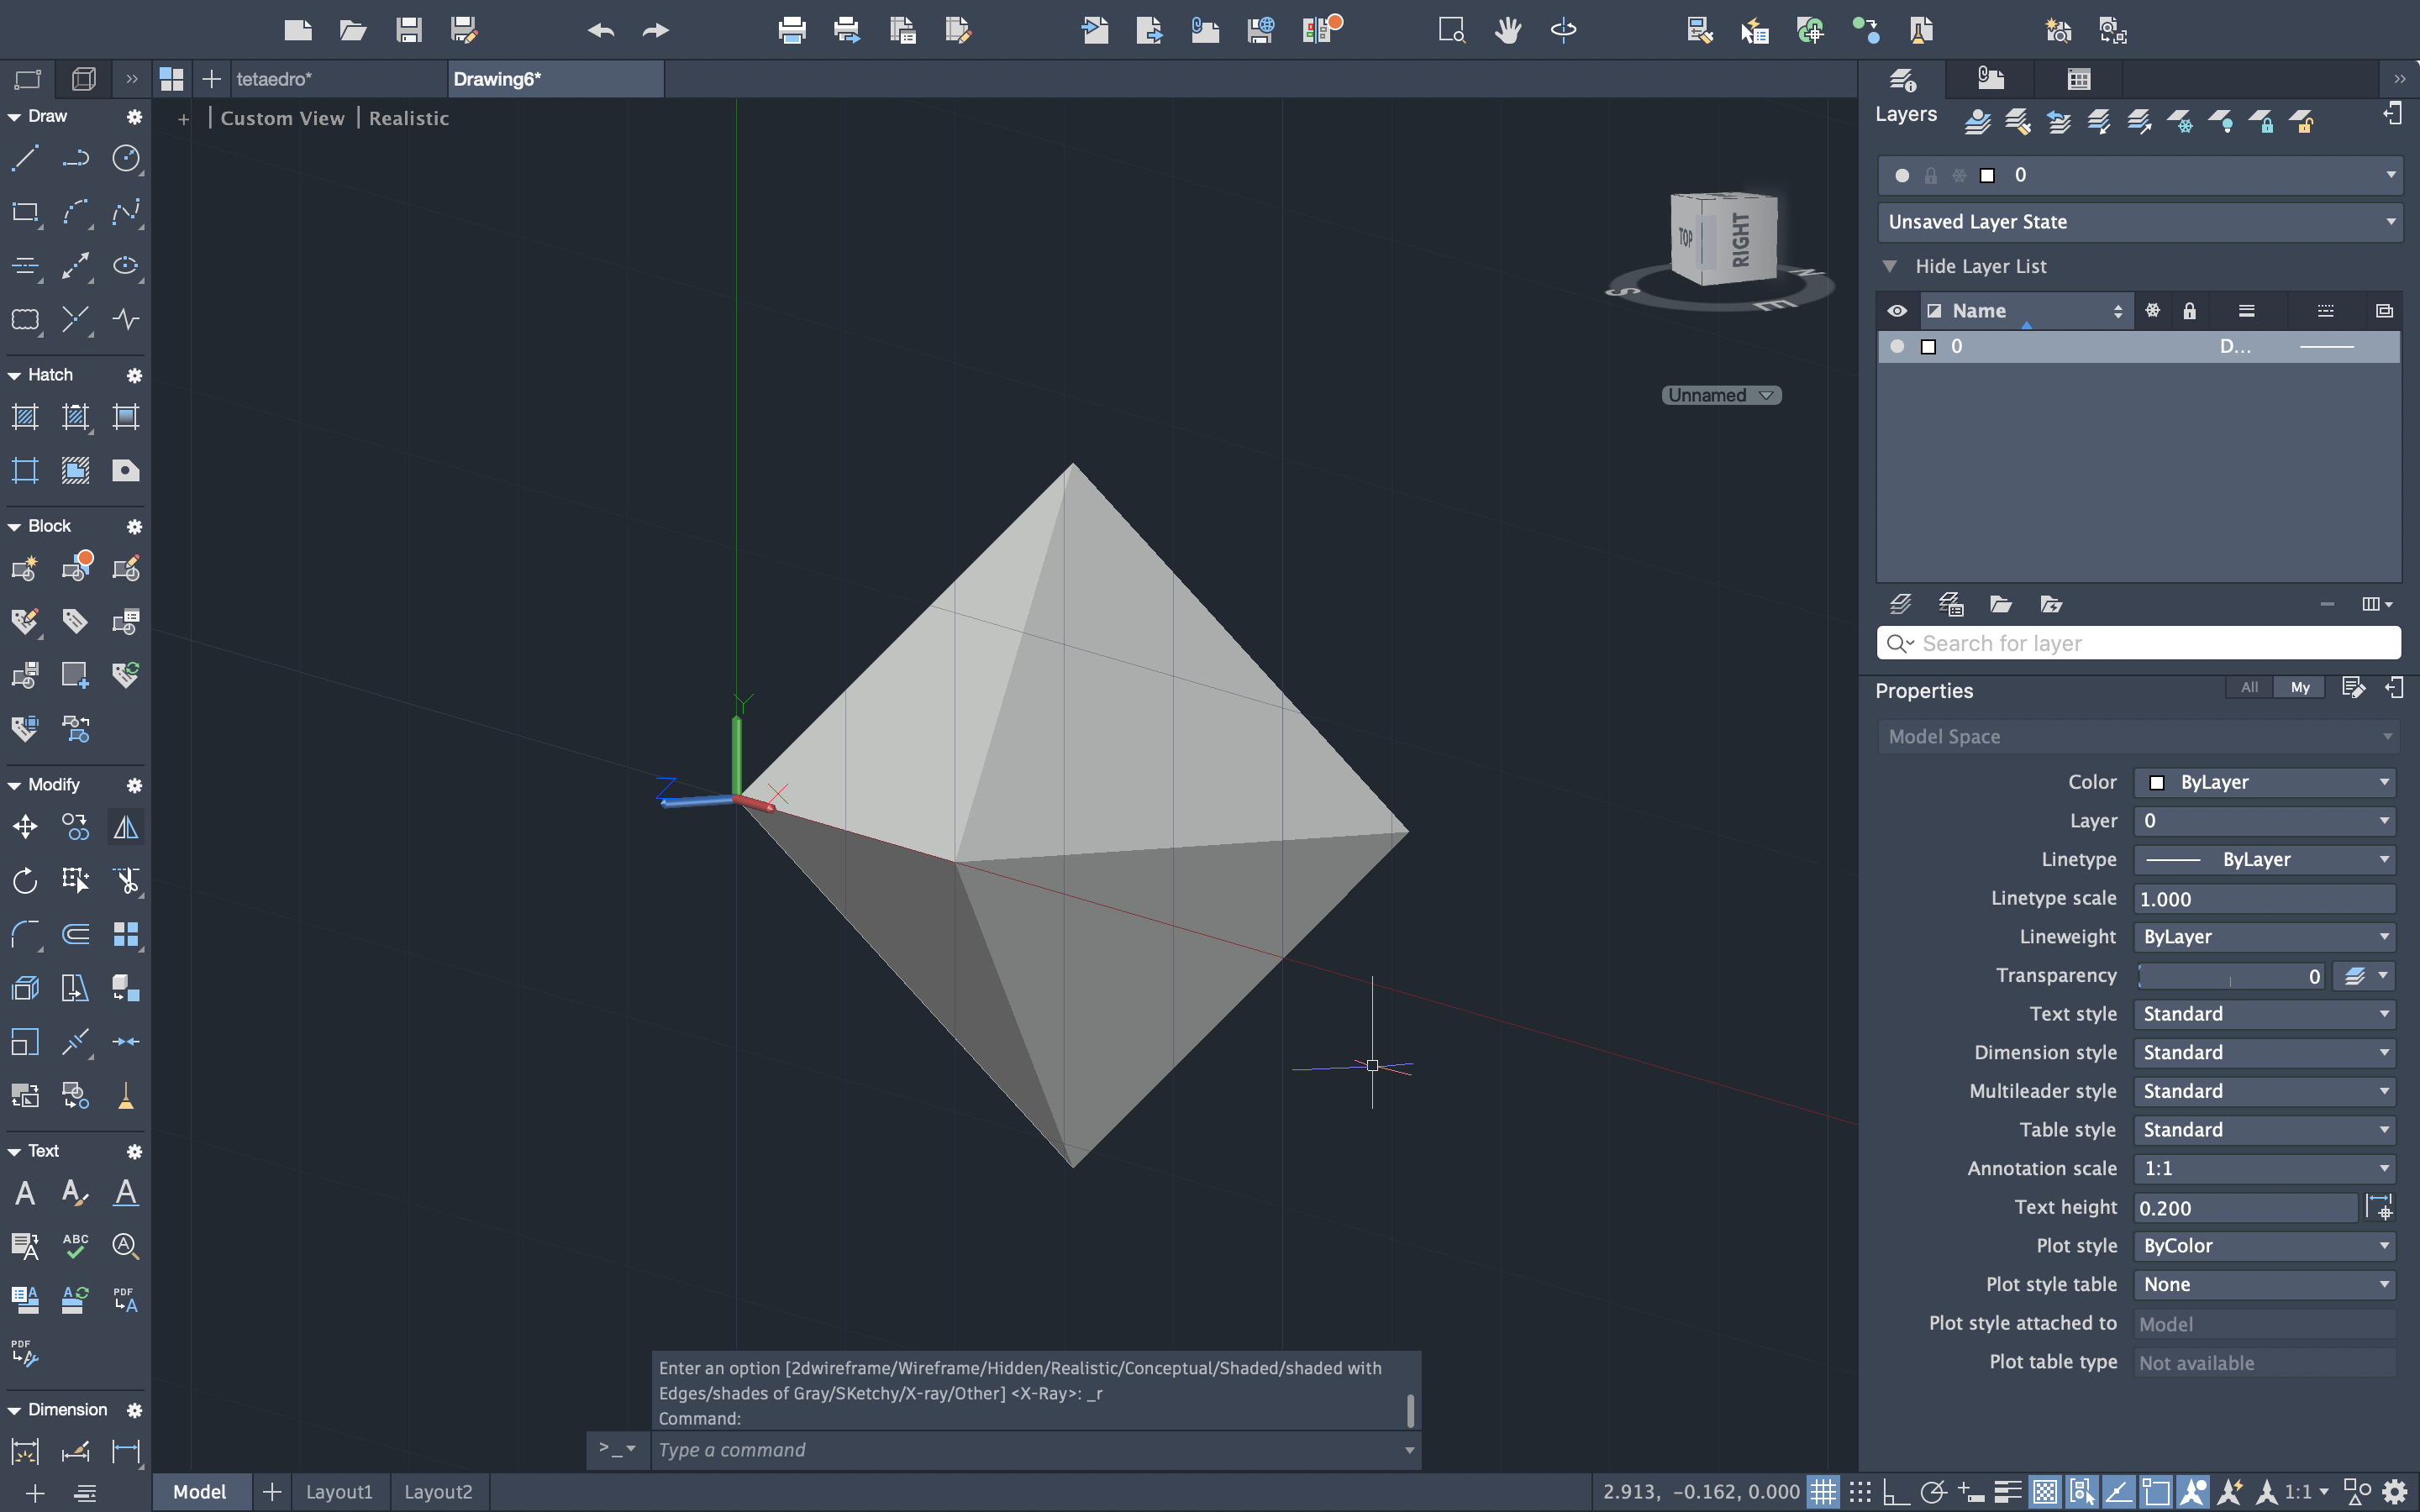The width and height of the screenshot is (2420, 1512).
Task: Adjust the Transparency slider
Action: [2229, 977]
